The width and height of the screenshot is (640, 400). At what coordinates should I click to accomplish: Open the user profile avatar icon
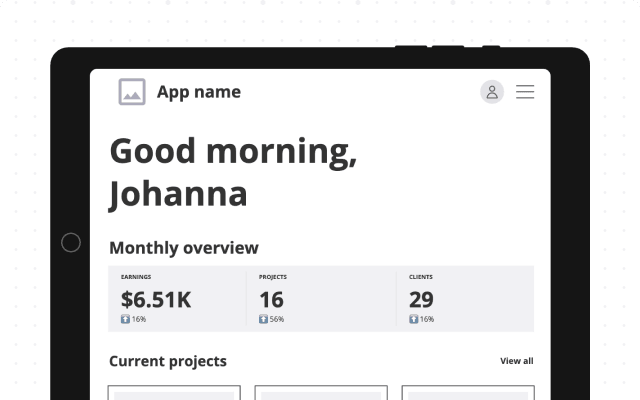coord(491,92)
